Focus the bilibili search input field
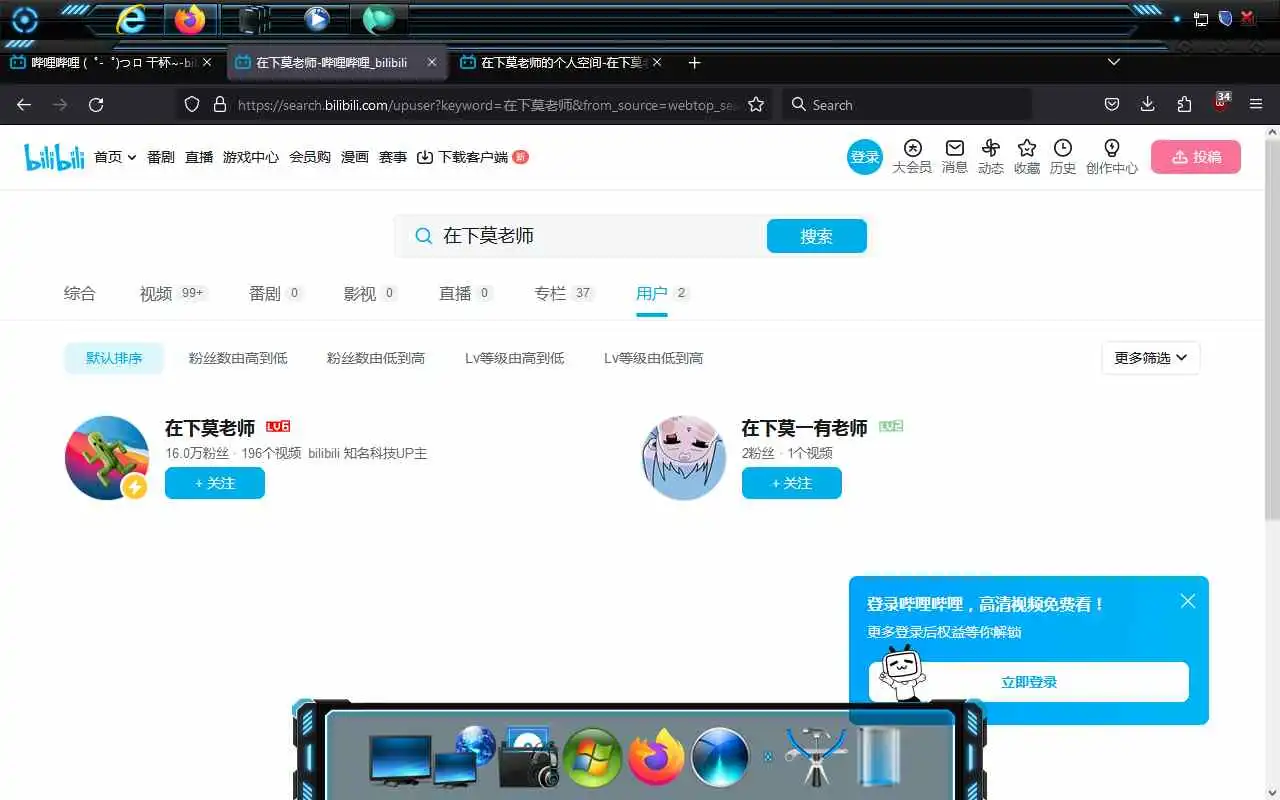The height and width of the screenshot is (800, 1280). pos(600,236)
